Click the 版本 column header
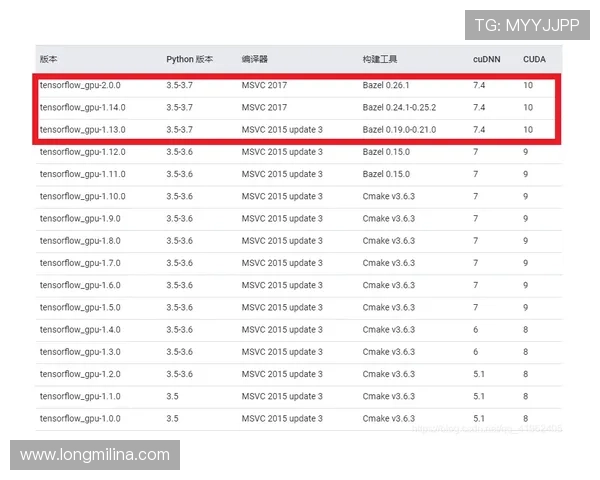The image size is (600, 480). 49,60
